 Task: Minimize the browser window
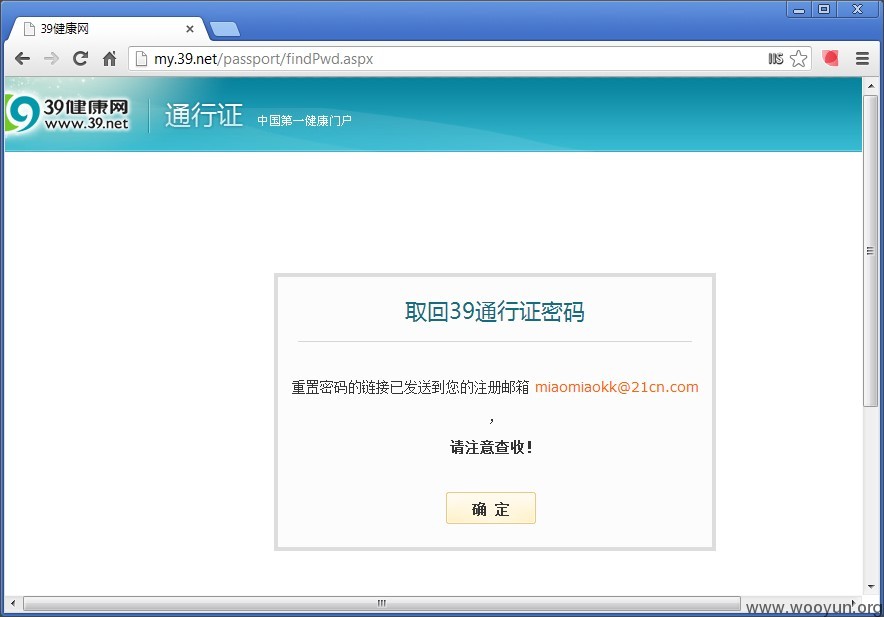pyautogui.click(x=799, y=10)
